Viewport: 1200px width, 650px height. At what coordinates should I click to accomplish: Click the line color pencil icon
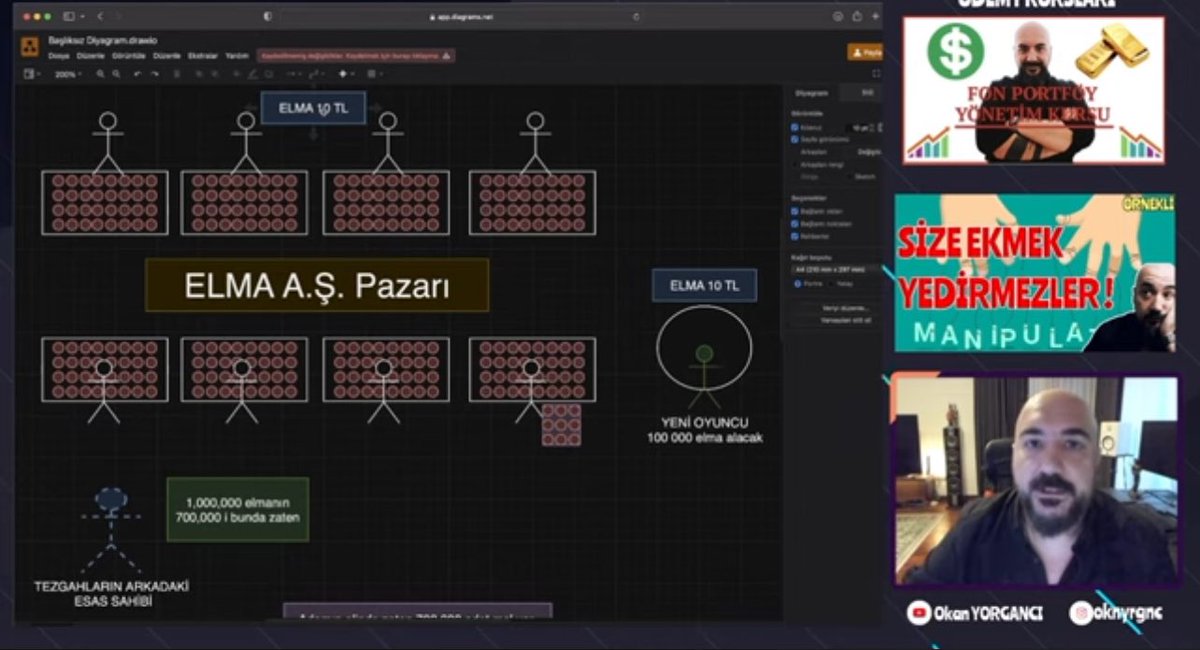(x=253, y=74)
